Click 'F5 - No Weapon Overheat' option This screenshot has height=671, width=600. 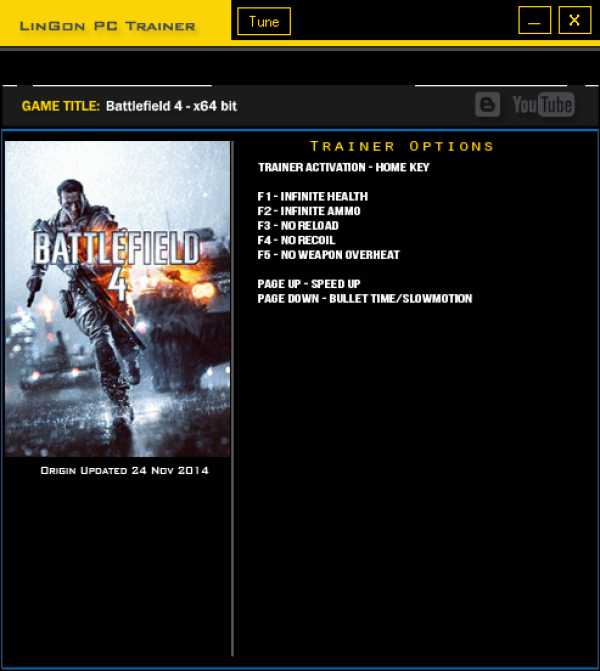pyautogui.click(x=329, y=255)
